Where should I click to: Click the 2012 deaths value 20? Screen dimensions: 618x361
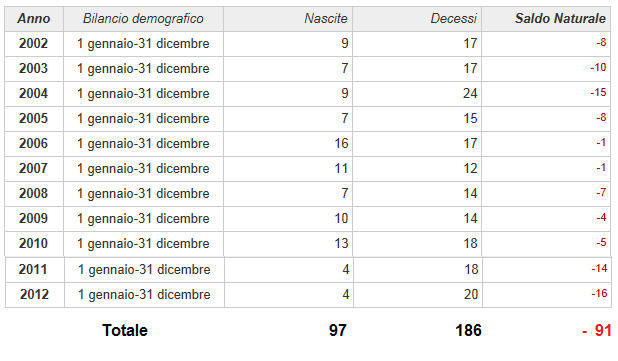[x=471, y=294]
